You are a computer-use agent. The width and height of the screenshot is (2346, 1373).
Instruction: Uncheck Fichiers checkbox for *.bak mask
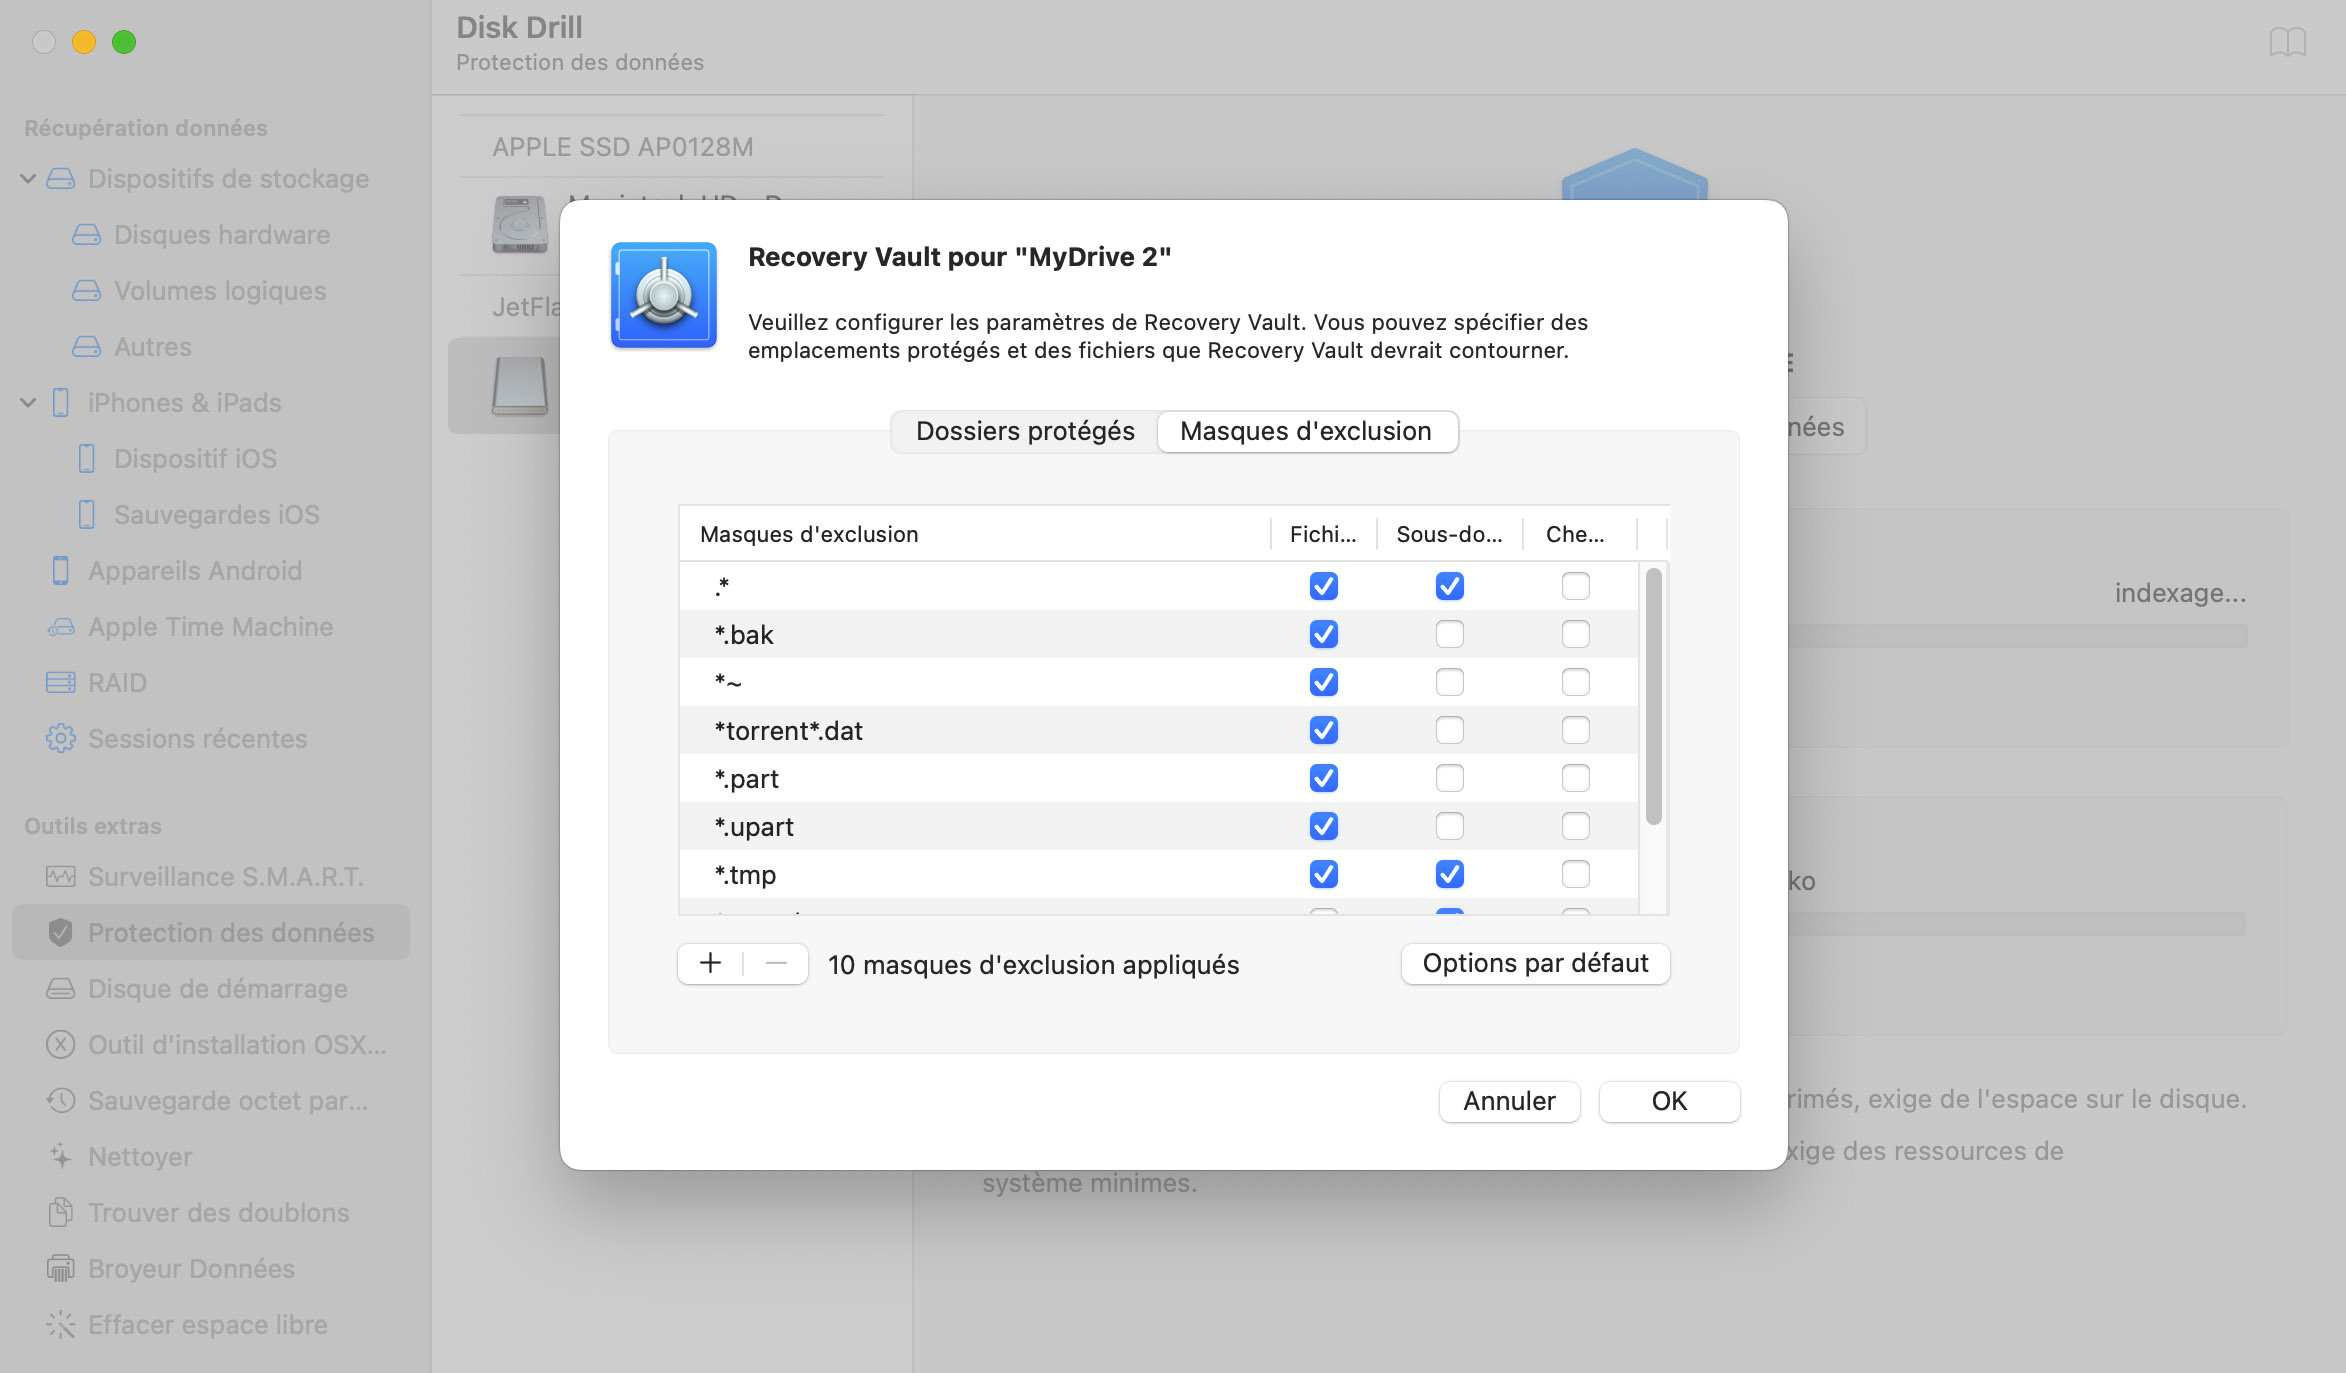(x=1324, y=634)
